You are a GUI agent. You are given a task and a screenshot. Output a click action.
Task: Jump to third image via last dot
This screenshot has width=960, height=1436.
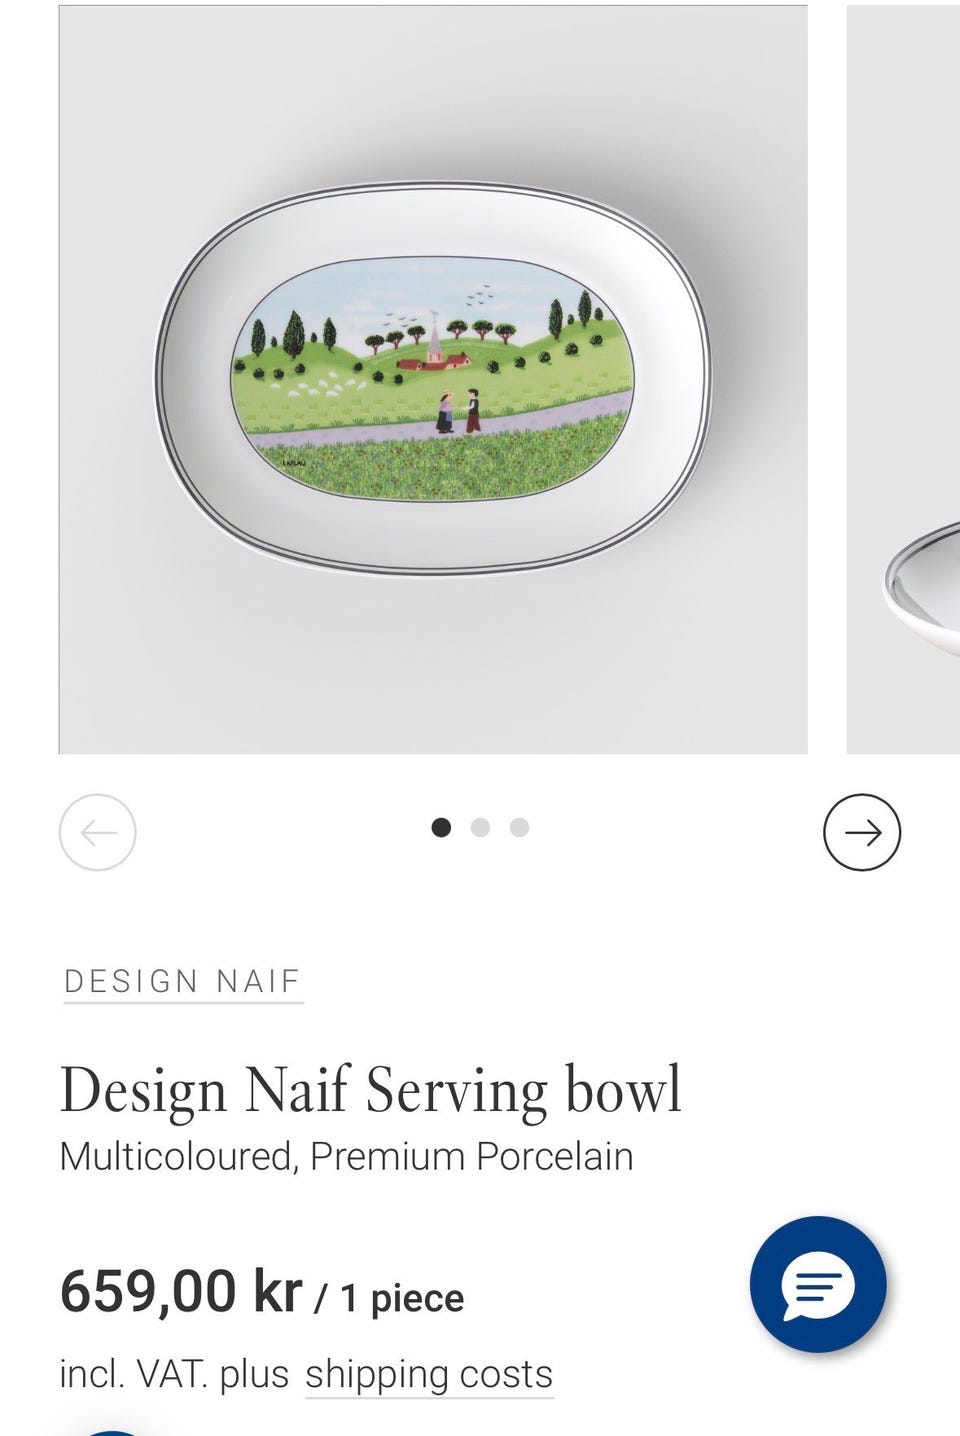[x=519, y=827]
